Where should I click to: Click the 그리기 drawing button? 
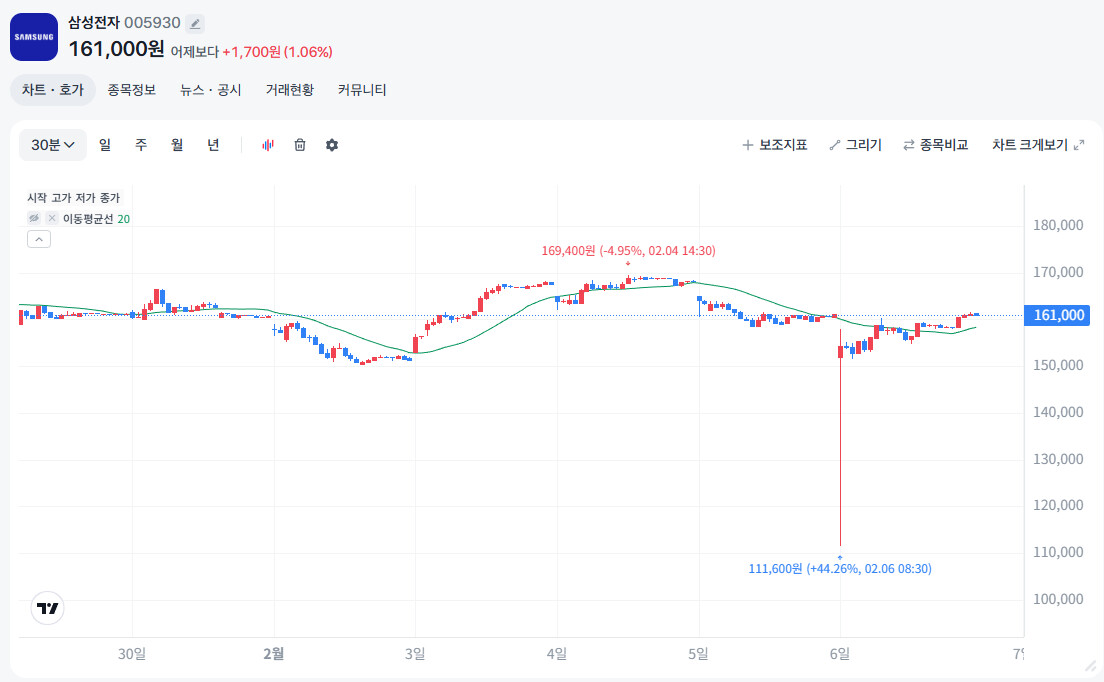click(855, 145)
